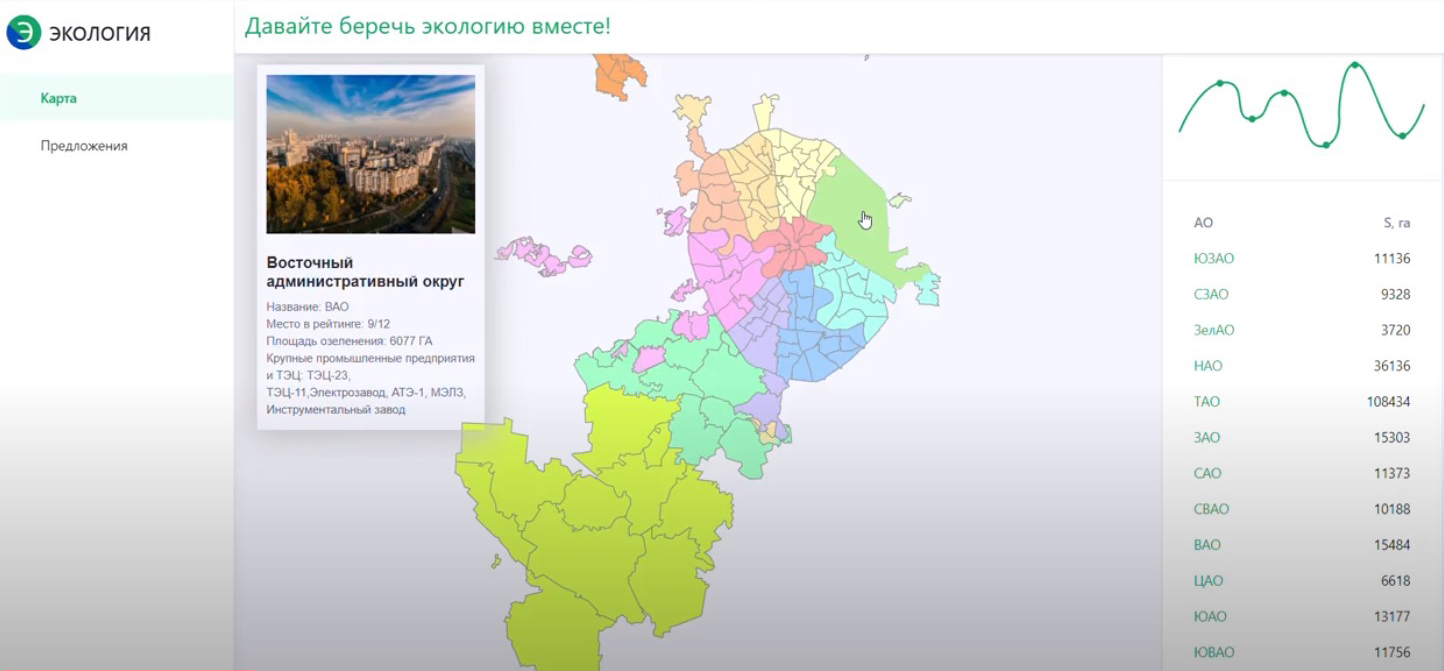Select the ЗАО district link
This screenshot has height=671, width=1444.
point(1206,437)
